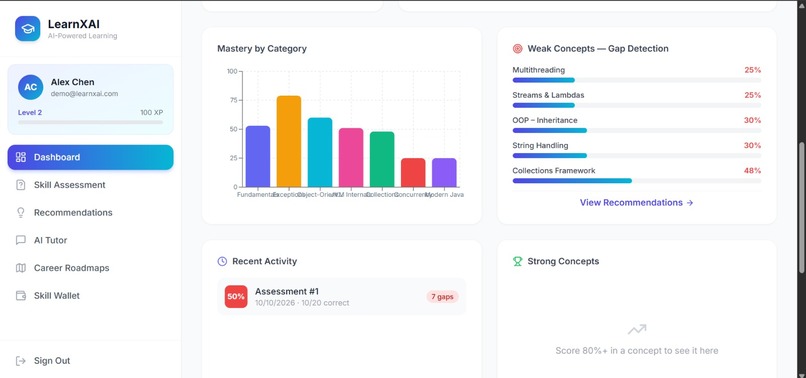Click the Mastery by Category heading
Image resolution: width=806 pixels, height=378 pixels.
pos(262,49)
